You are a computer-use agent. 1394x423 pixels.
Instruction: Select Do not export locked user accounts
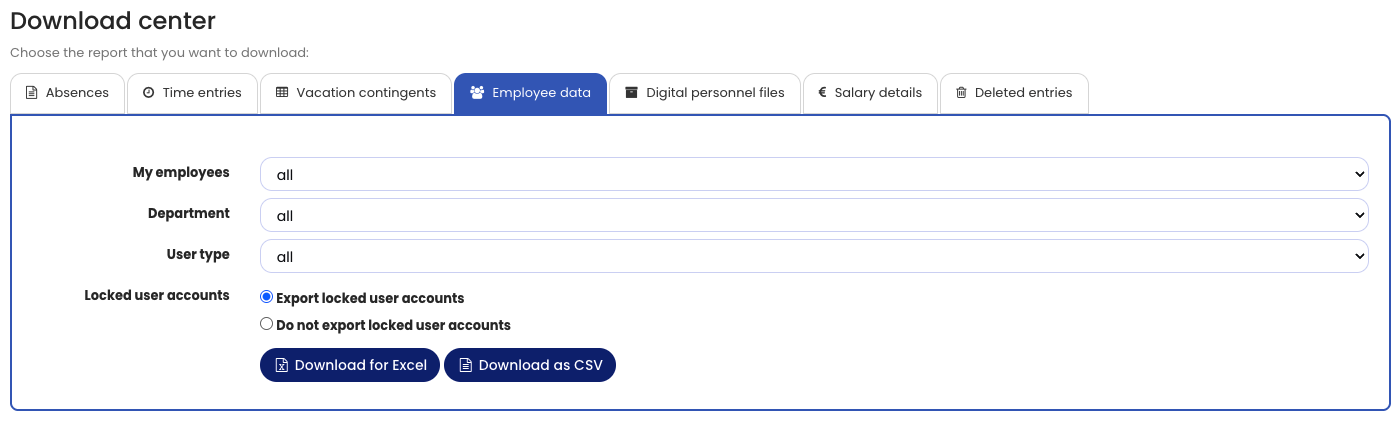coord(266,324)
